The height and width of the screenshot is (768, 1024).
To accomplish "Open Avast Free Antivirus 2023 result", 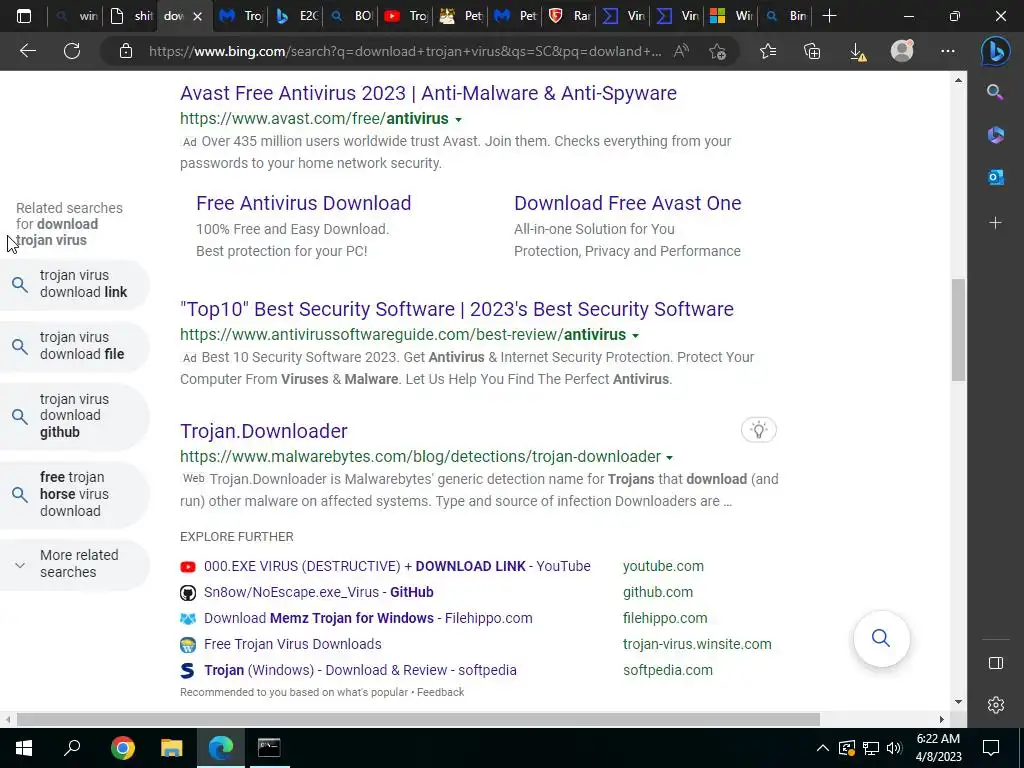I will 428,93.
